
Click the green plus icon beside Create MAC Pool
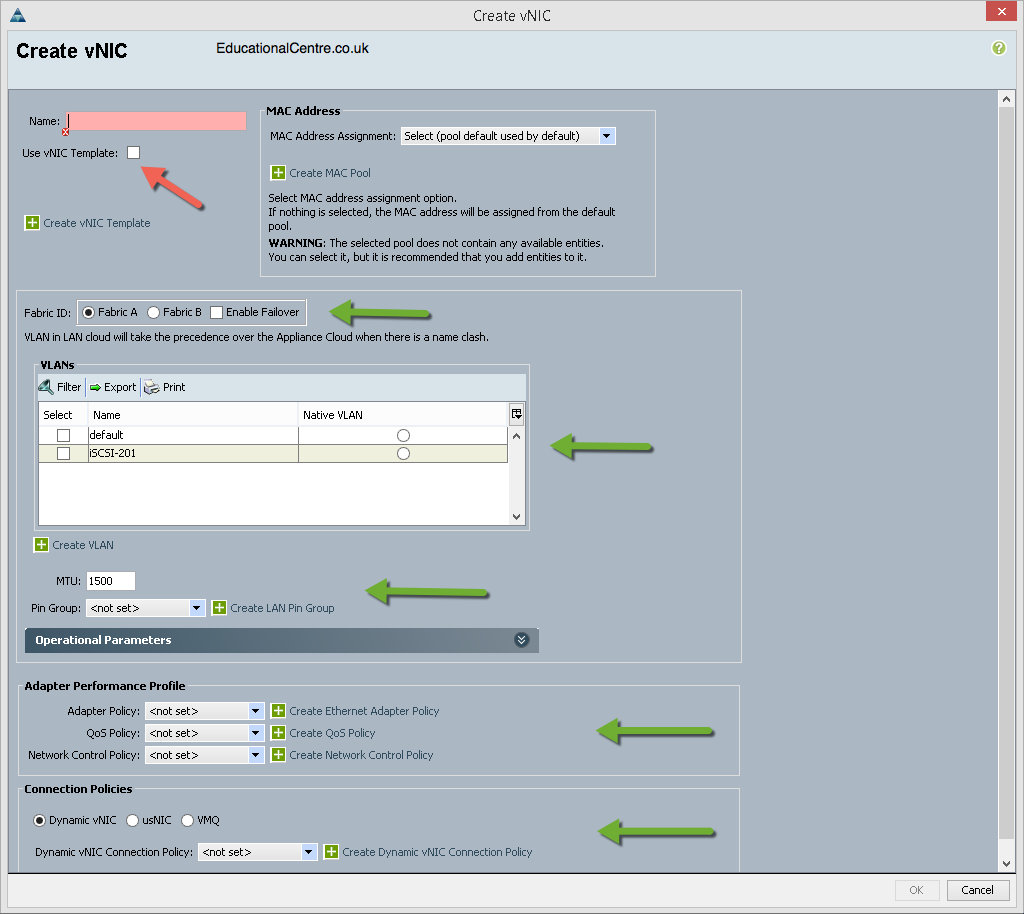[x=278, y=172]
